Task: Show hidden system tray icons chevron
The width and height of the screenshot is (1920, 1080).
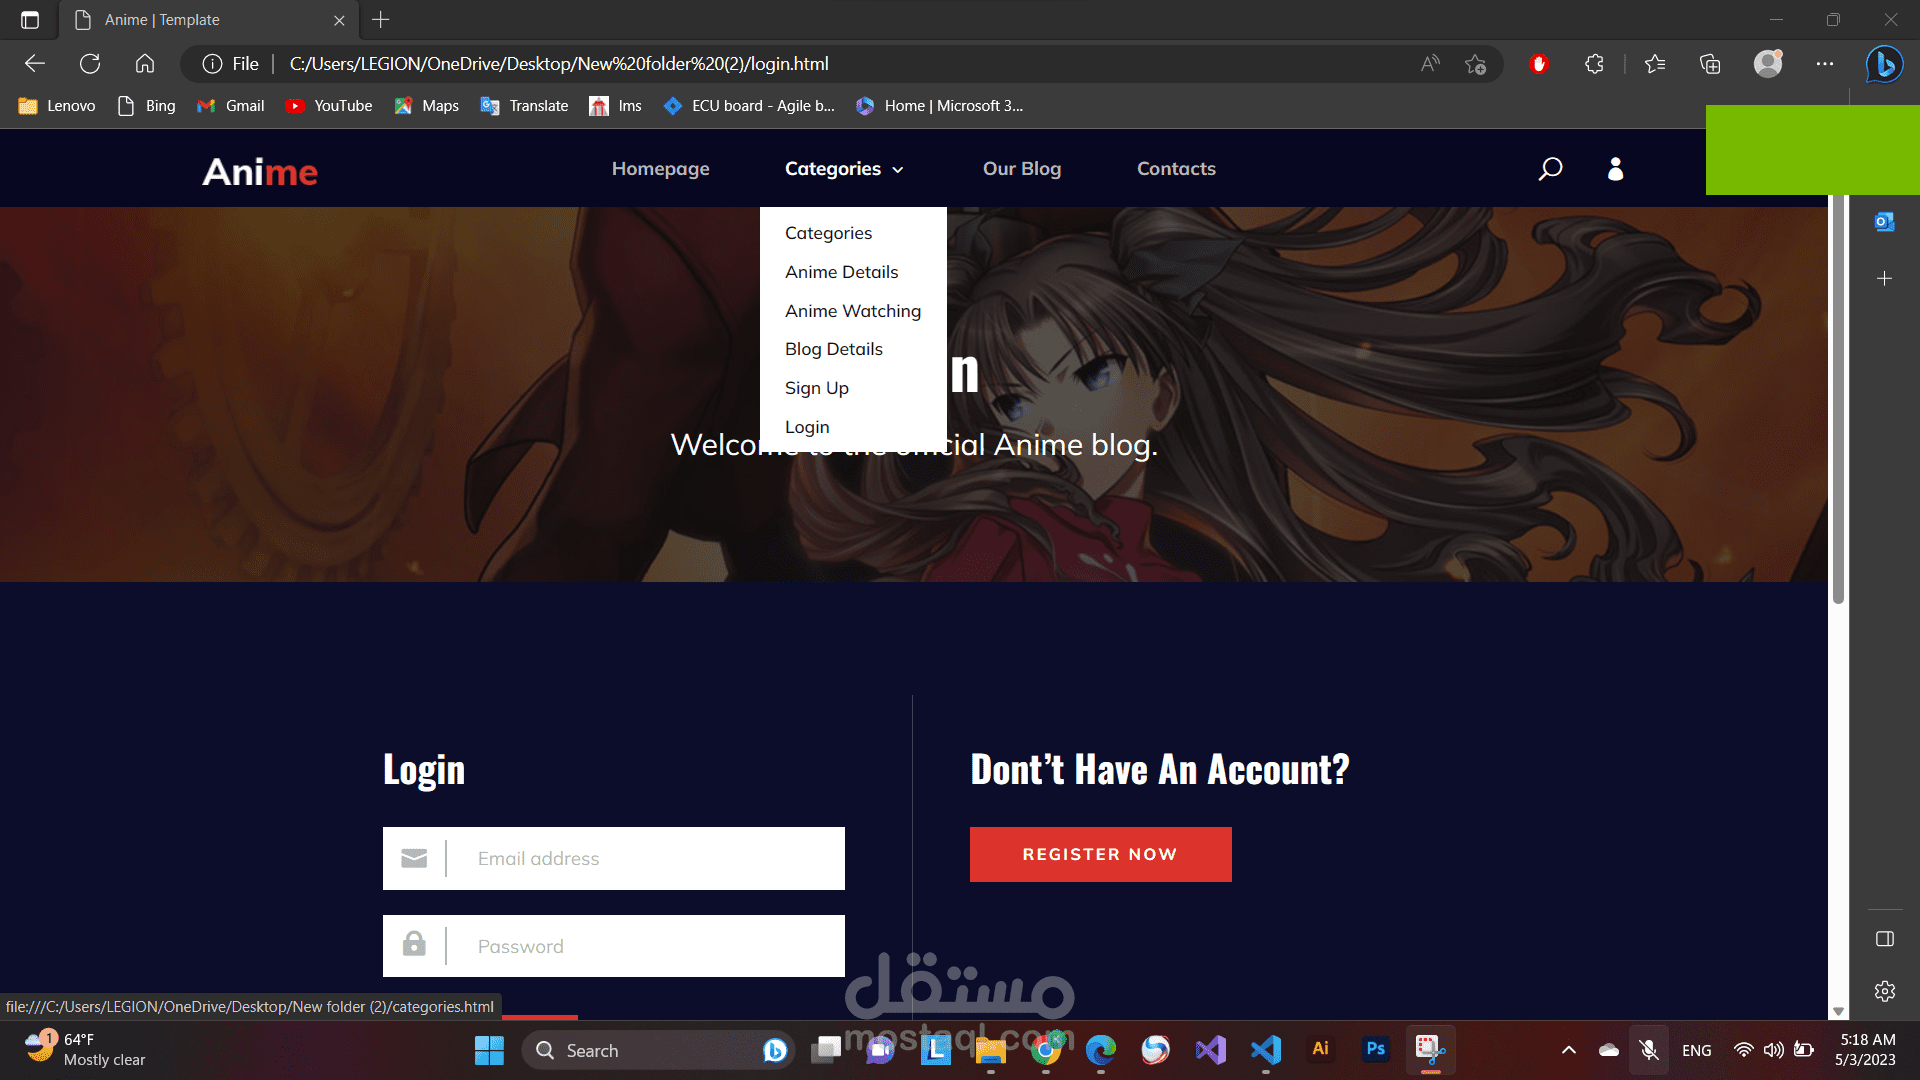Action: click(x=1568, y=1050)
